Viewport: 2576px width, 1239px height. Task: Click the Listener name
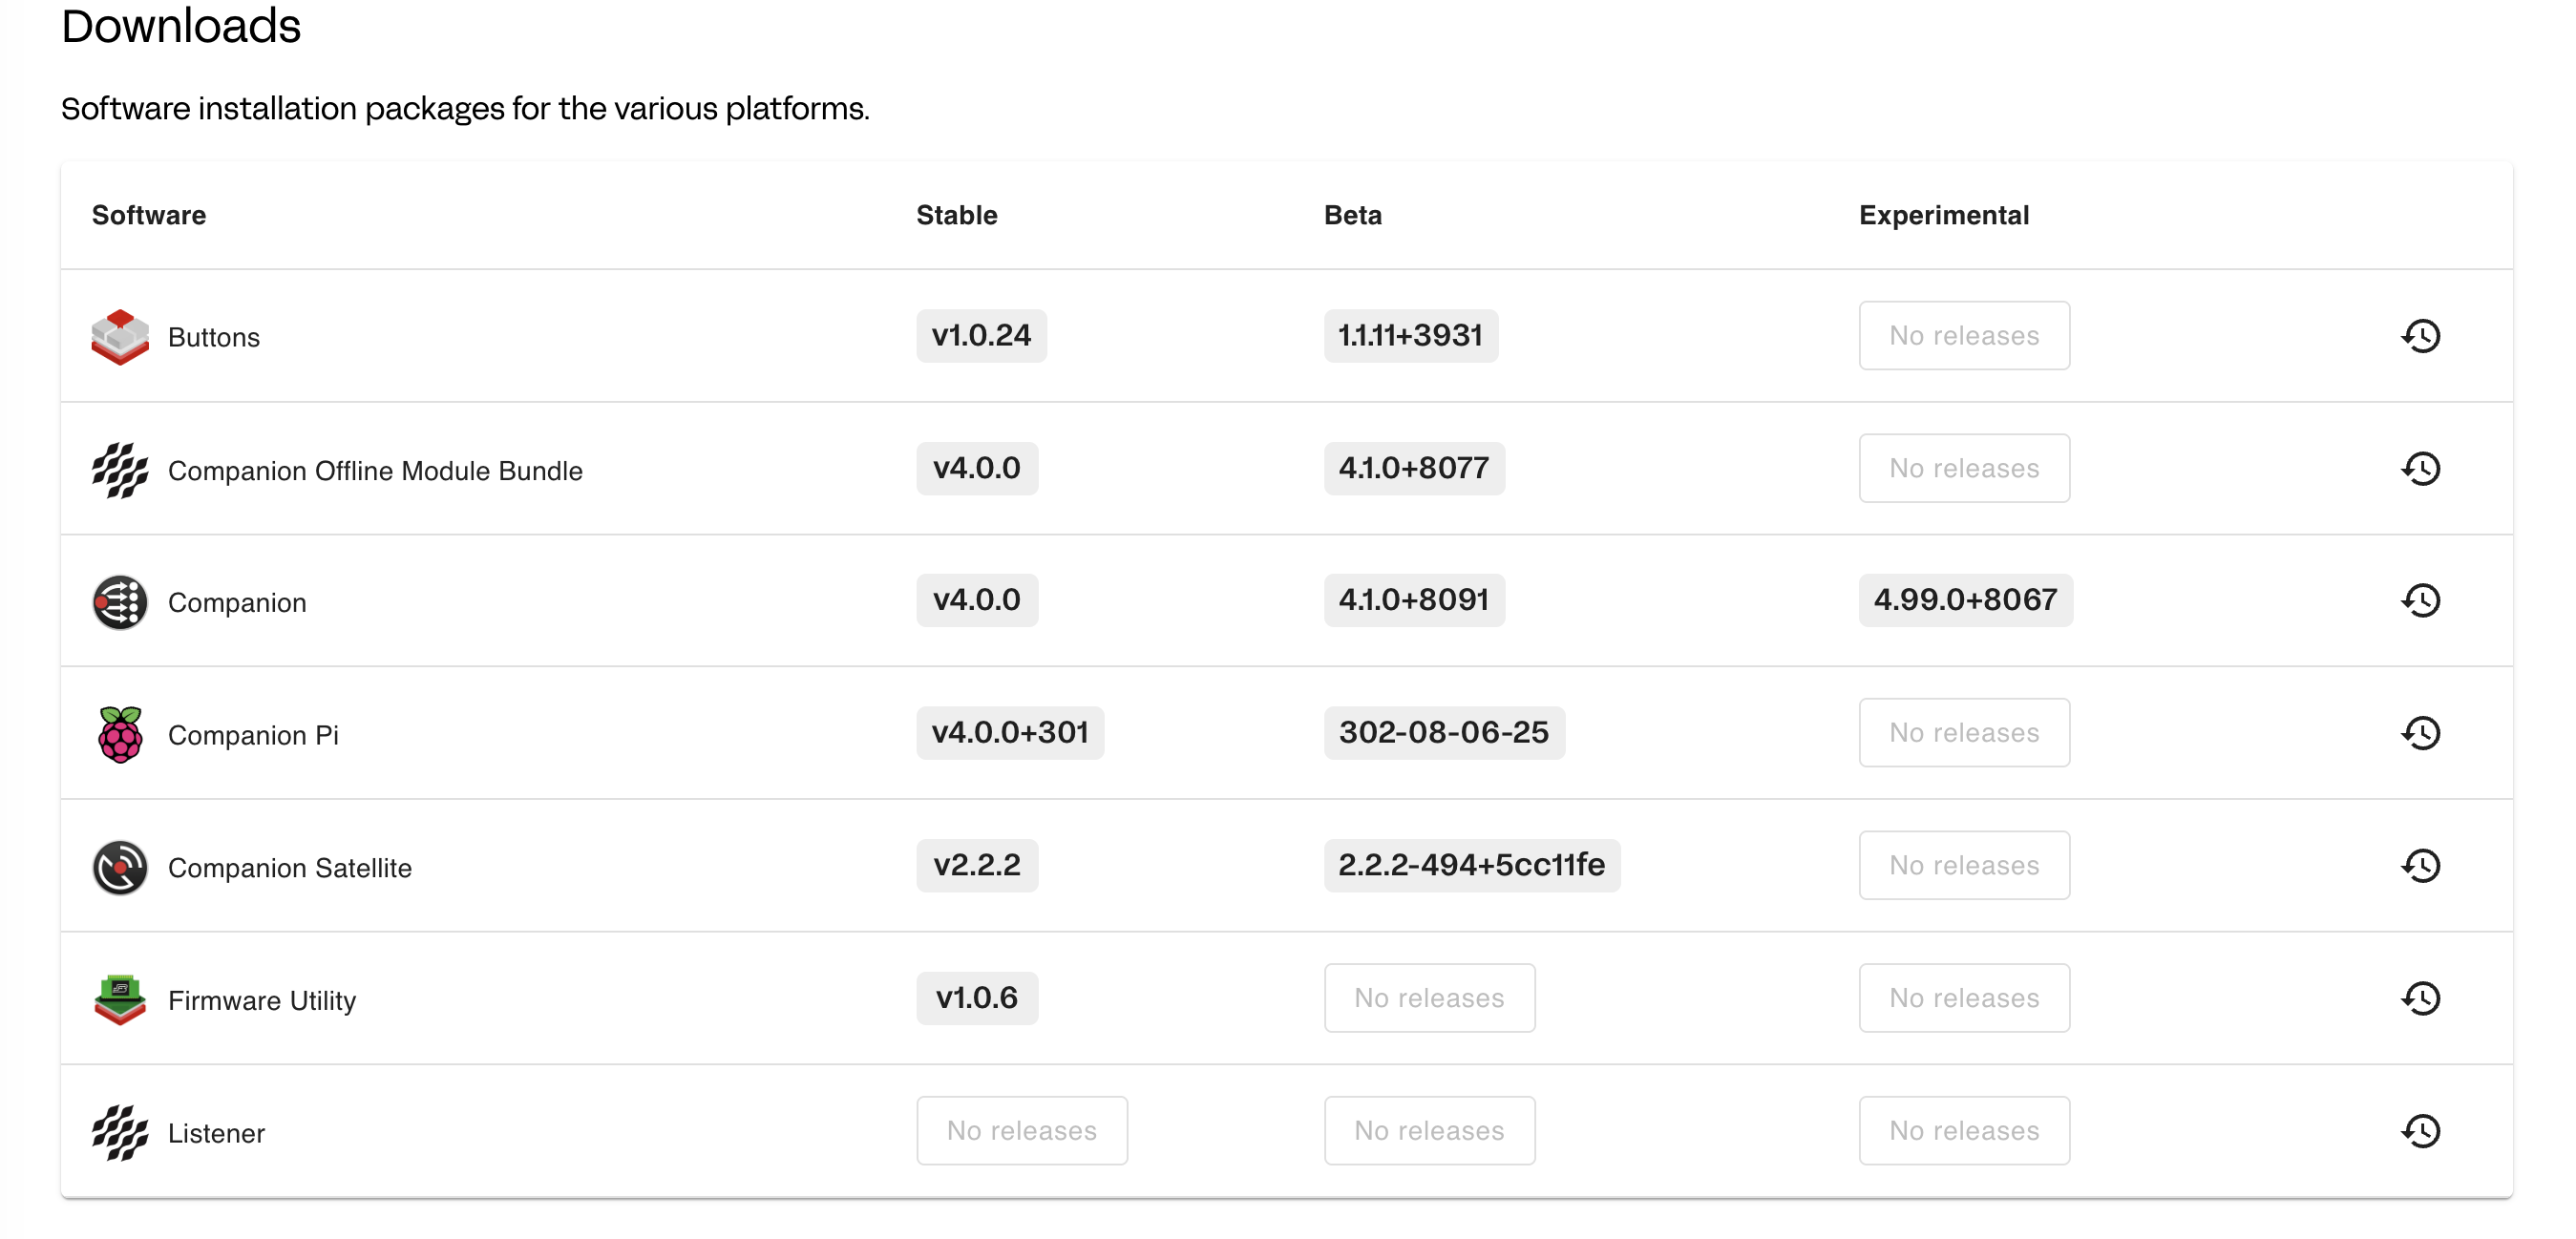pos(216,1134)
